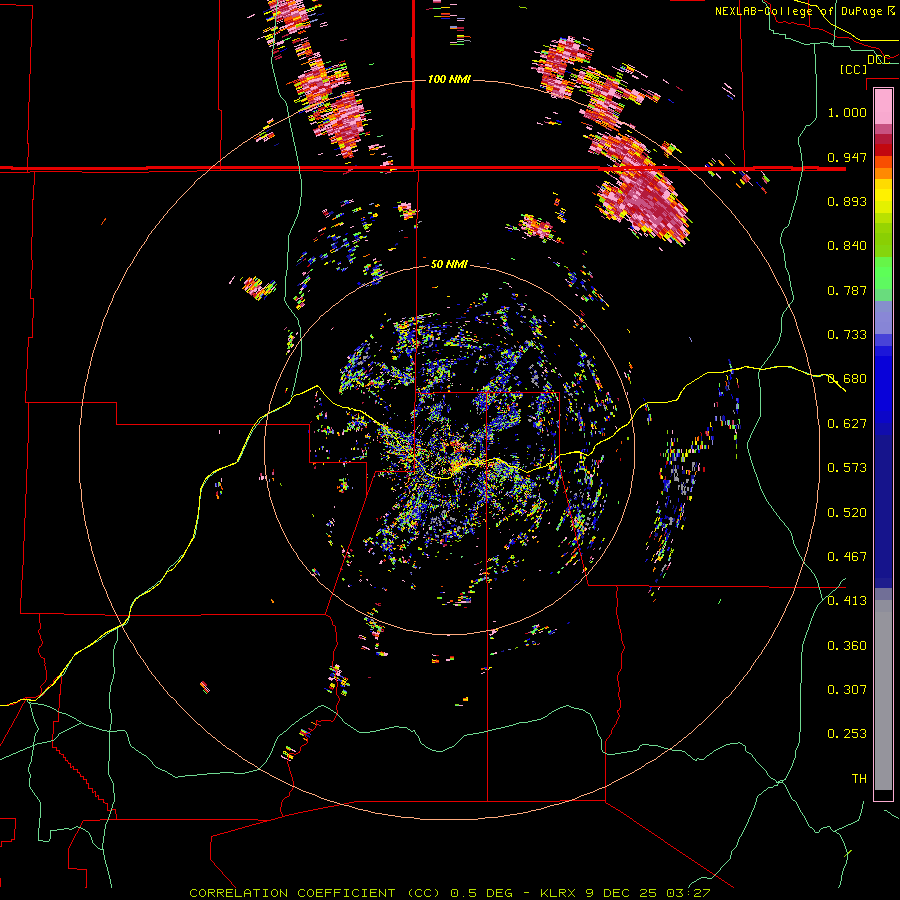The image size is (900, 900).
Task: Click the 0.573 legend value
Action: (x=847, y=468)
